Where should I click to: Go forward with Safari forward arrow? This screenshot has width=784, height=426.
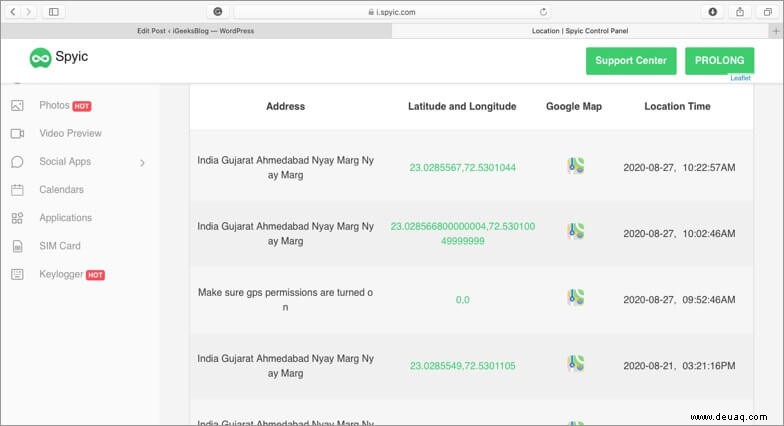28,12
